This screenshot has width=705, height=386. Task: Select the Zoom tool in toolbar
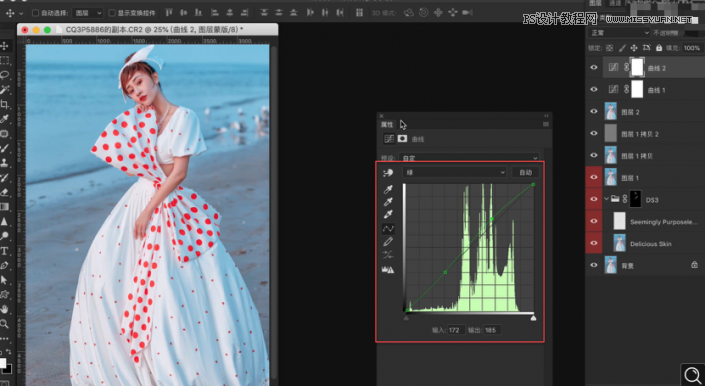[4, 324]
